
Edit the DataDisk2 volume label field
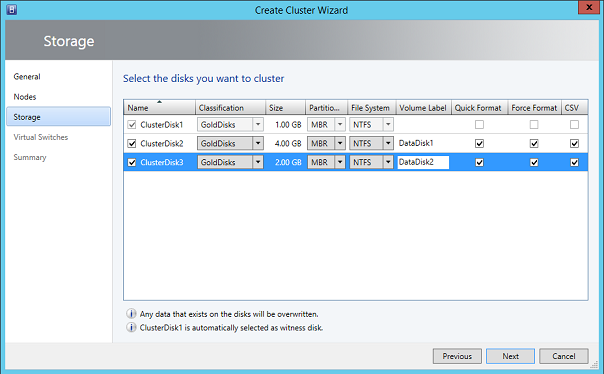click(x=423, y=162)
